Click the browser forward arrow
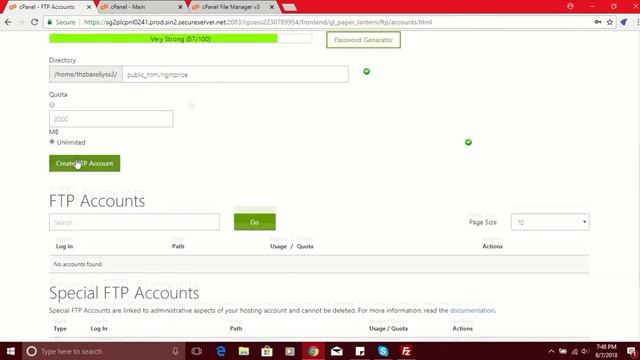This screenshot has height=360, width=640. tap(21, 22)
